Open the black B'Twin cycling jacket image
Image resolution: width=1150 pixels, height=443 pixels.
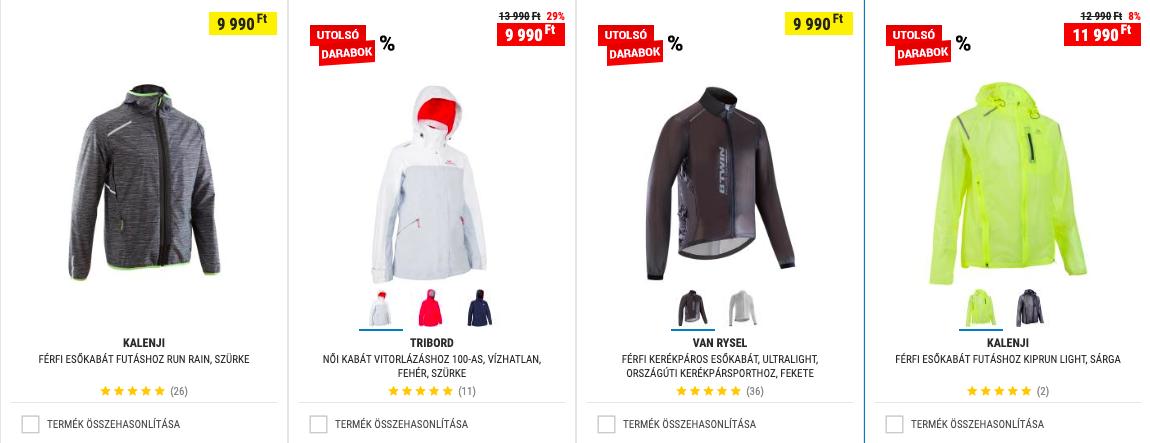(x=719, y=183)
